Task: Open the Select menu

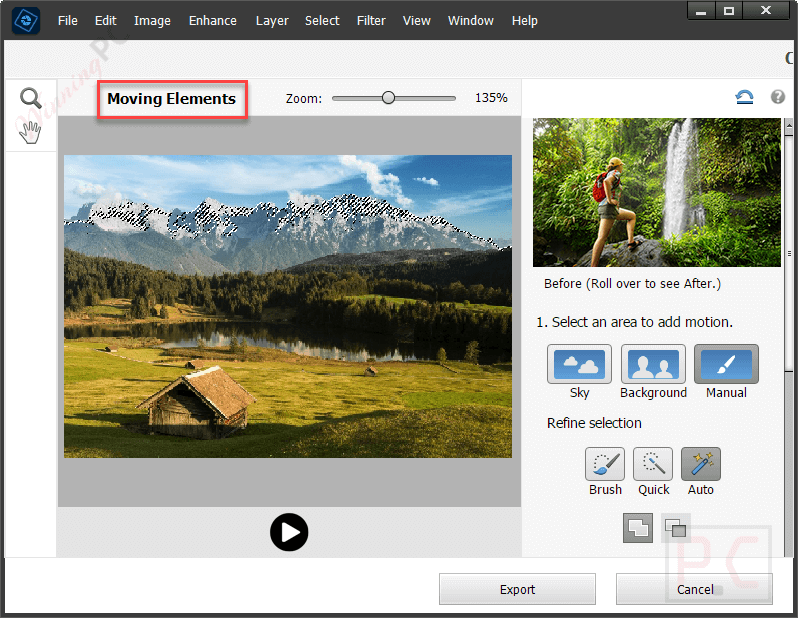Action: point(322,21)
